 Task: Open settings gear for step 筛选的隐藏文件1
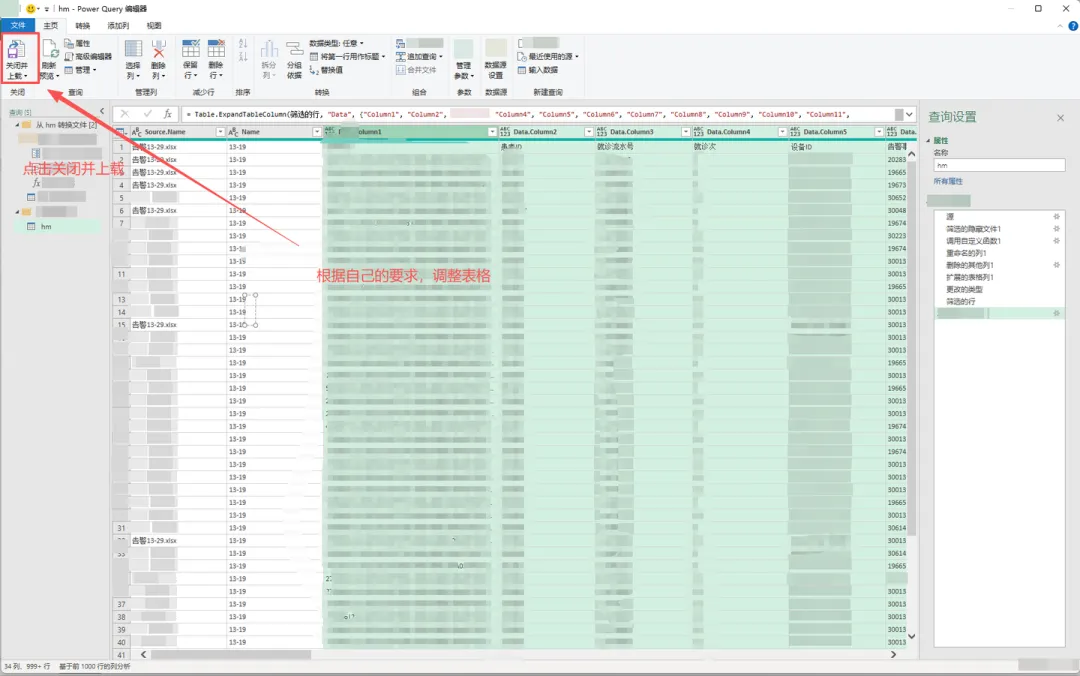point(1056,229)
